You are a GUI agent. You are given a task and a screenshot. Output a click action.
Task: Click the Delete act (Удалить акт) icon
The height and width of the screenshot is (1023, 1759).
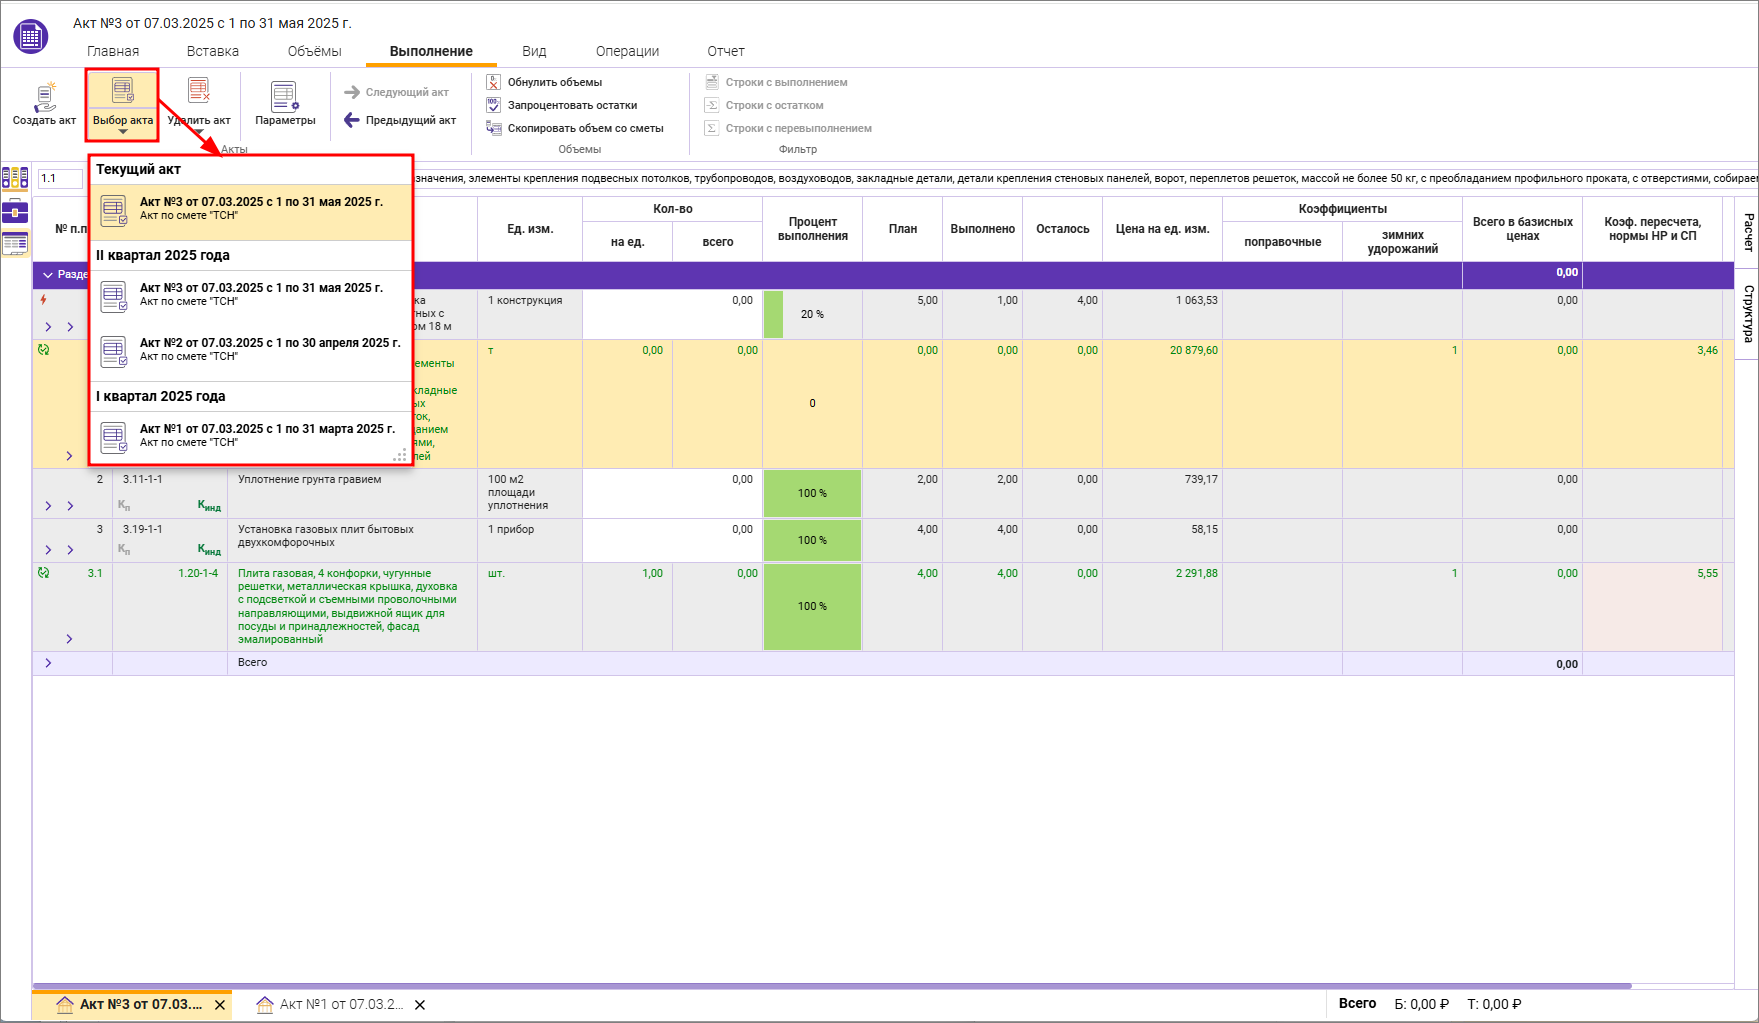tap(199, 92)
